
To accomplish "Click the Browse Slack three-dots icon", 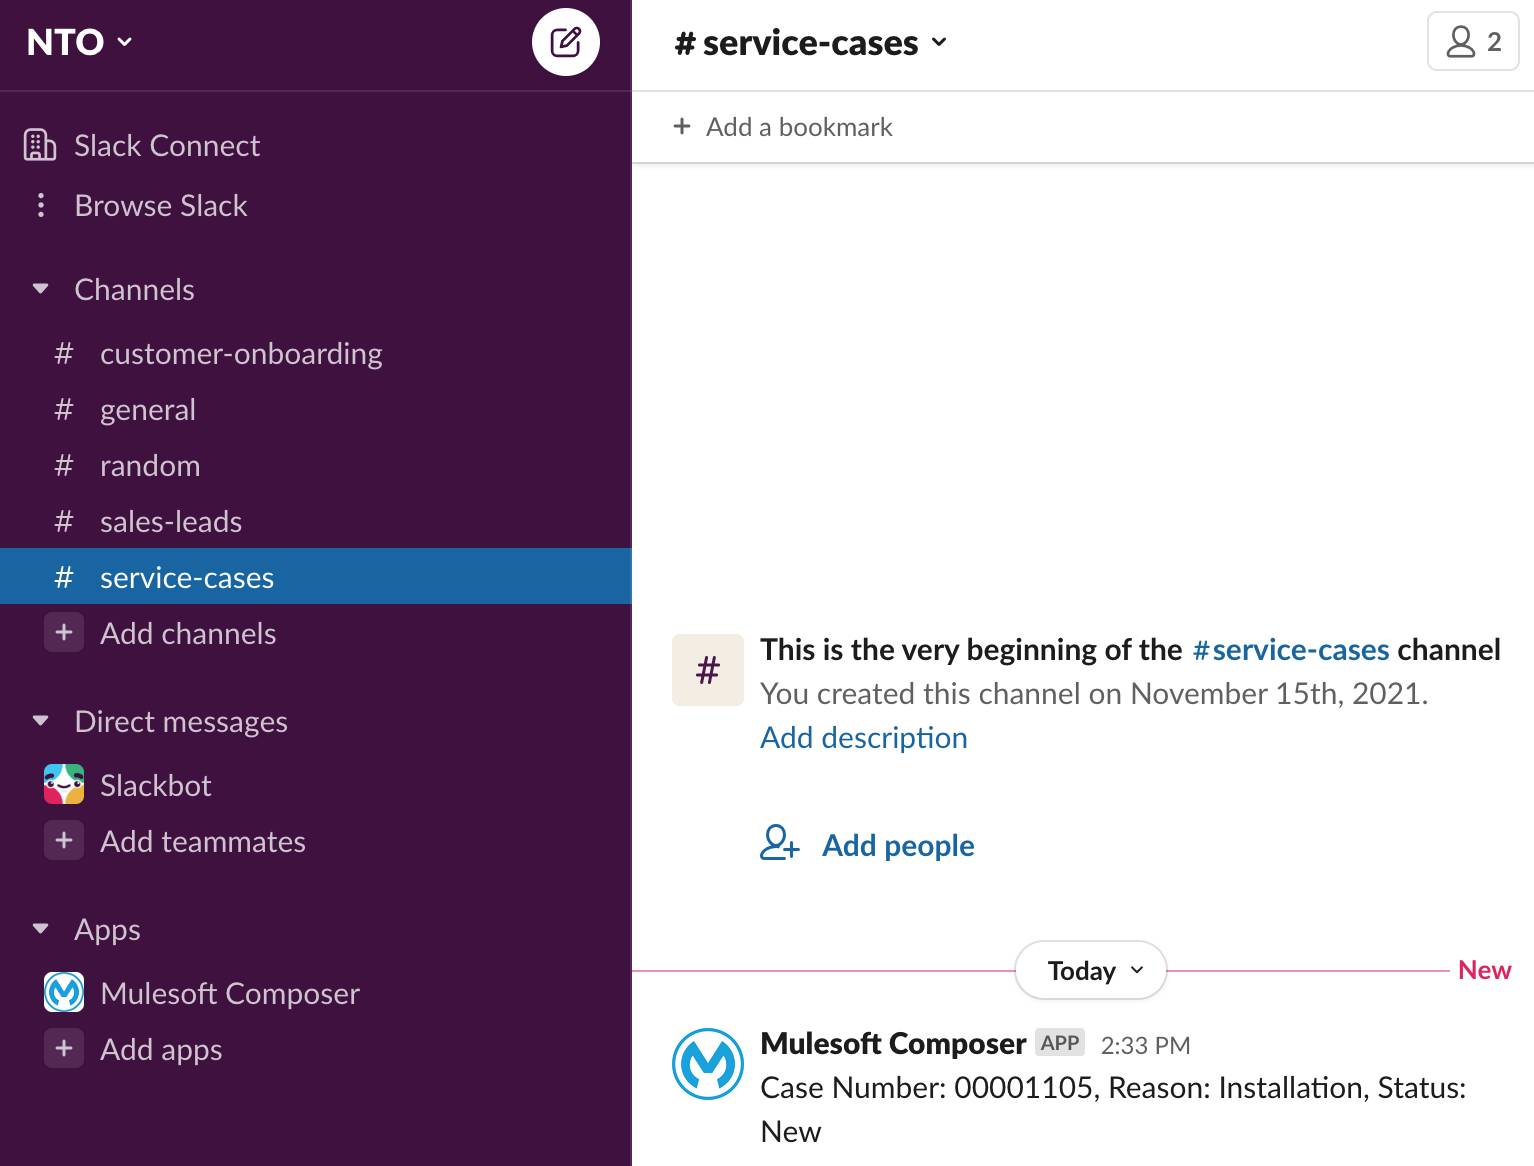I will coord(40,205).
